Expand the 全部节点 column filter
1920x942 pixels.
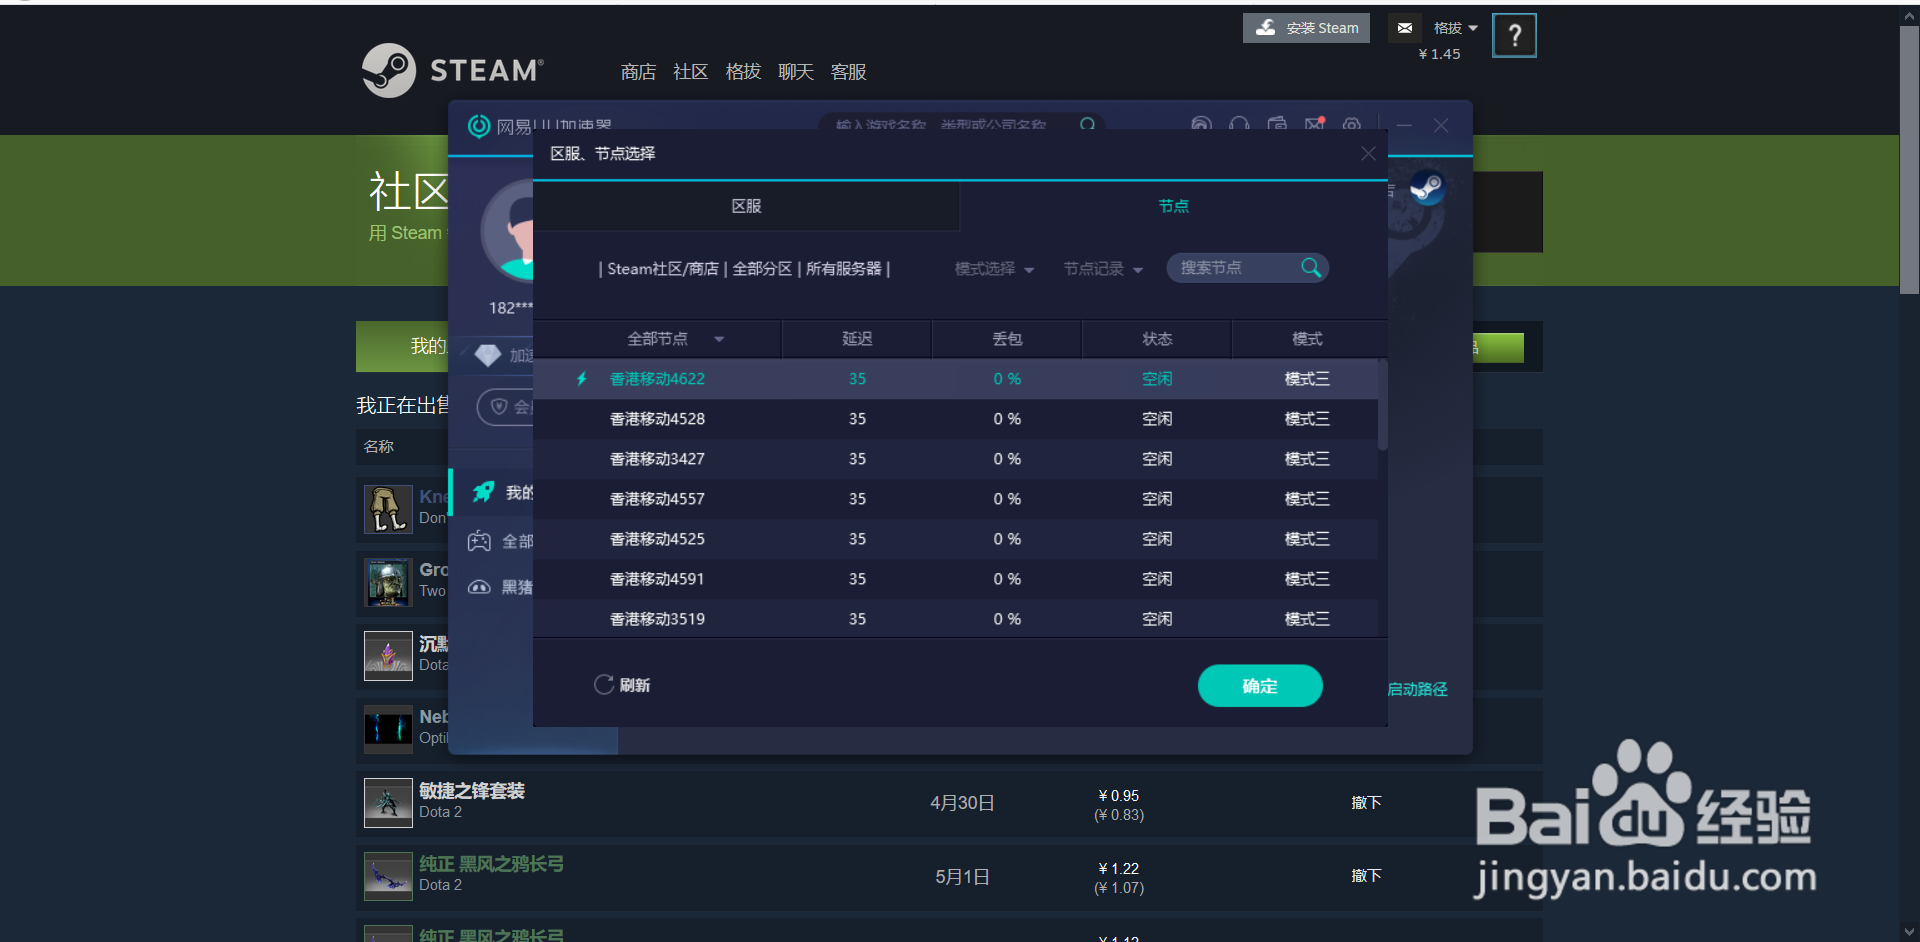click(x=718, y=339)
